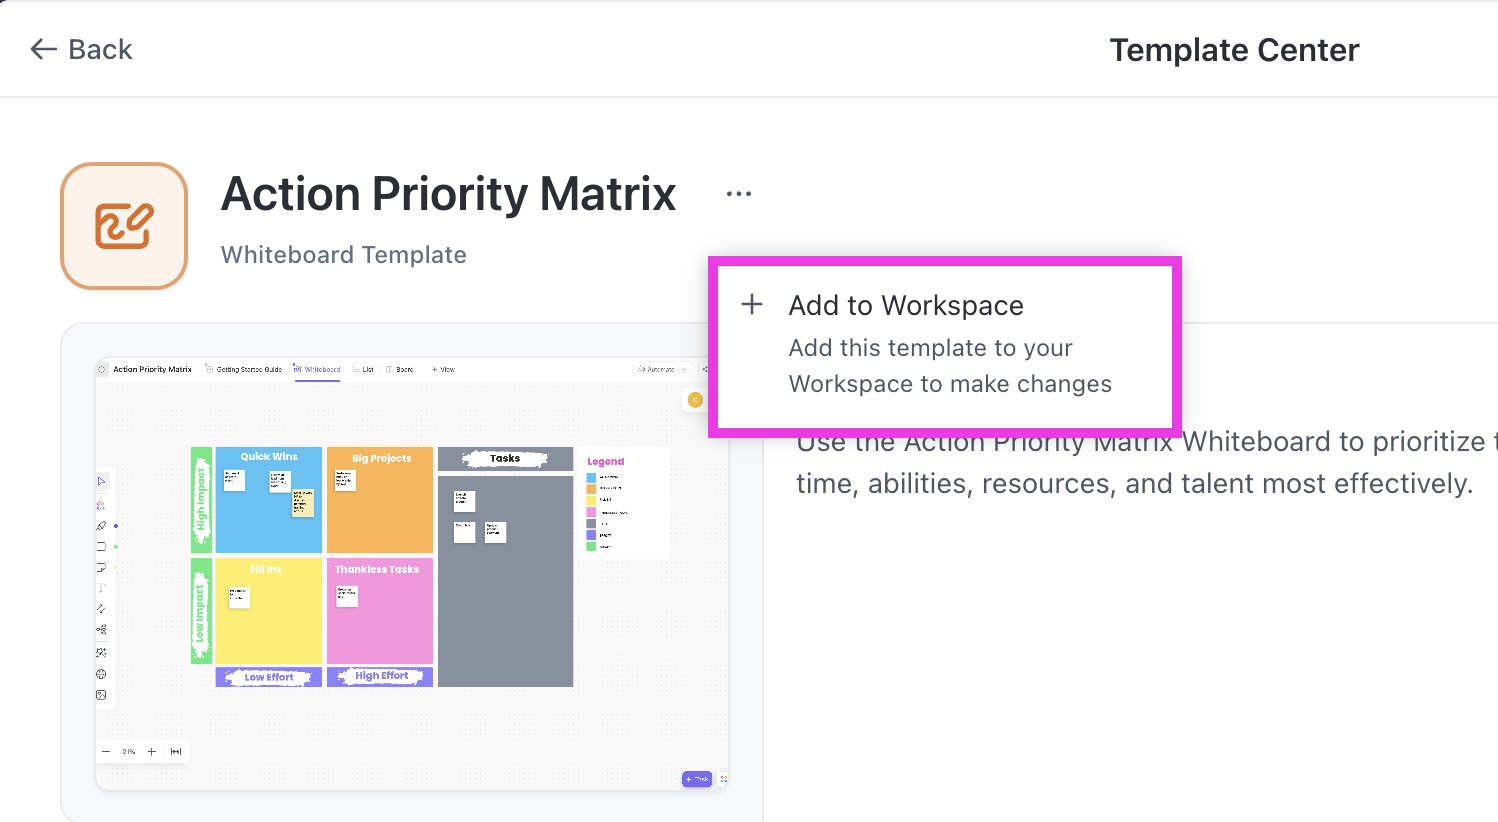Viewport: 1498px width, 822px height.
Task: Choose Add to Workspace menu option
Action: point(905,306)
